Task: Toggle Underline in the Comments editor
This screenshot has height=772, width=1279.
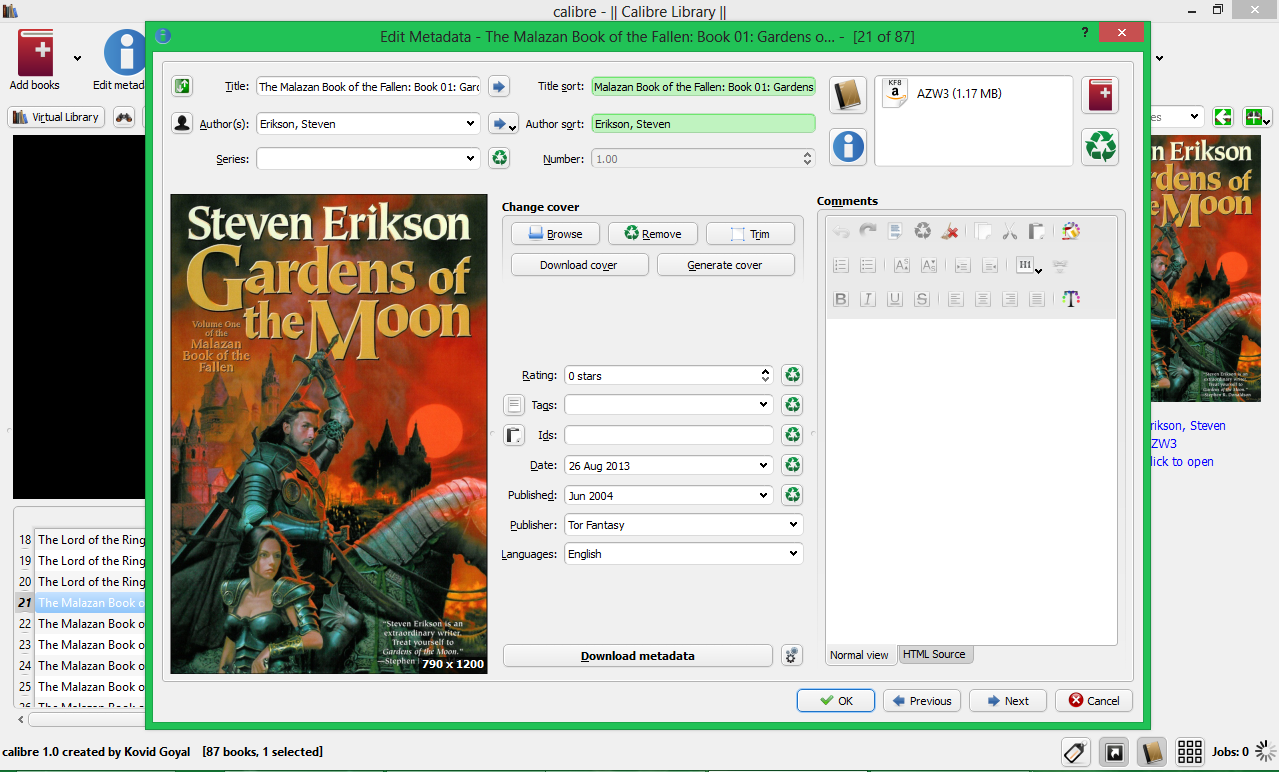Action: tap(895, 299)
